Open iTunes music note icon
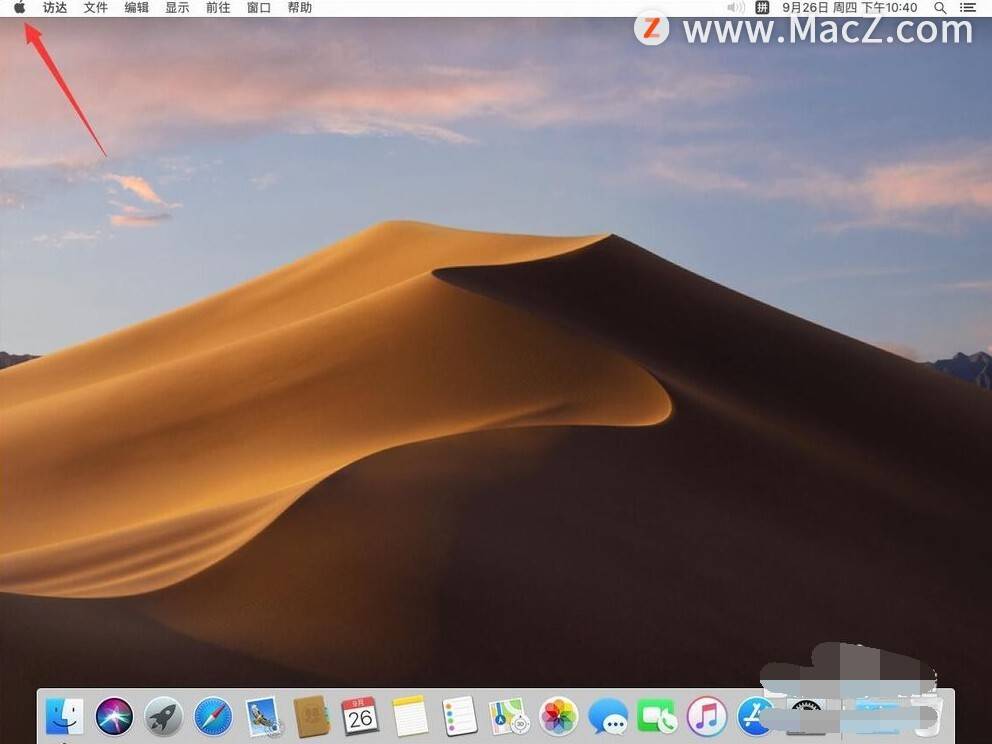The height and width of the screenshot is (744, 992). click(706, 716)
